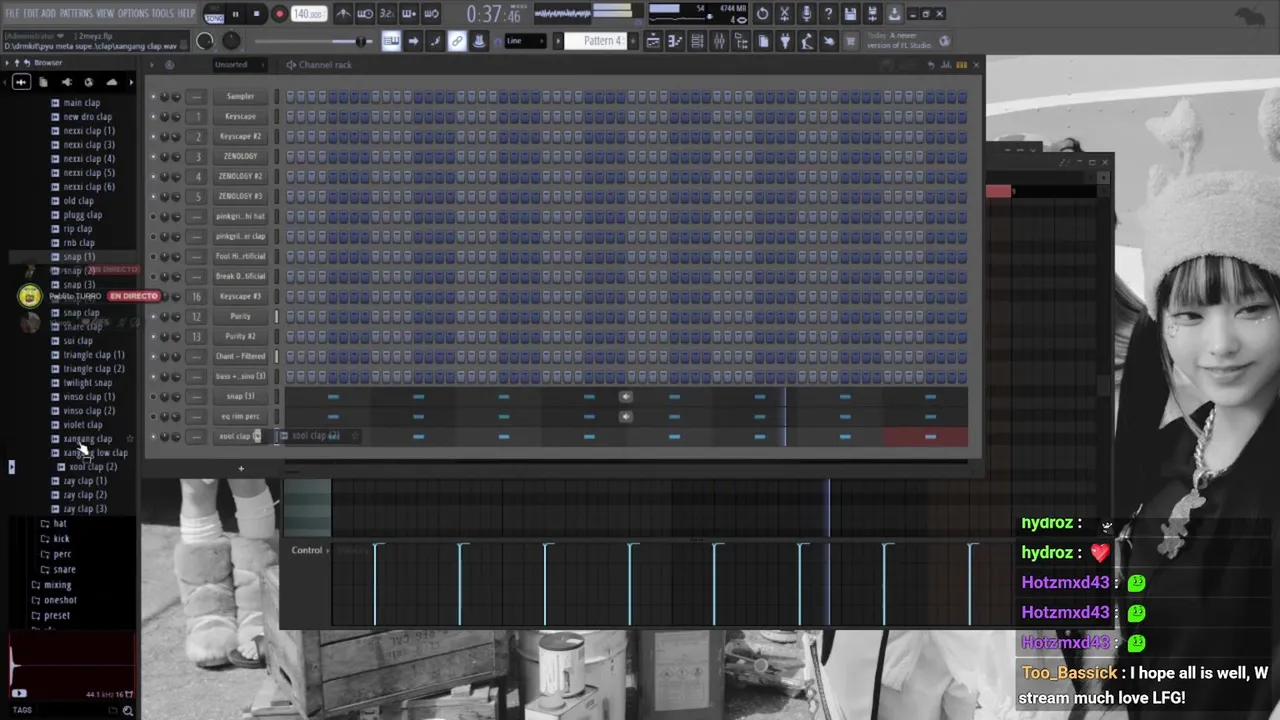Viewport: 1280px width, 720px height.
Task: Click the Save project floppy icon
Action: 850,14
